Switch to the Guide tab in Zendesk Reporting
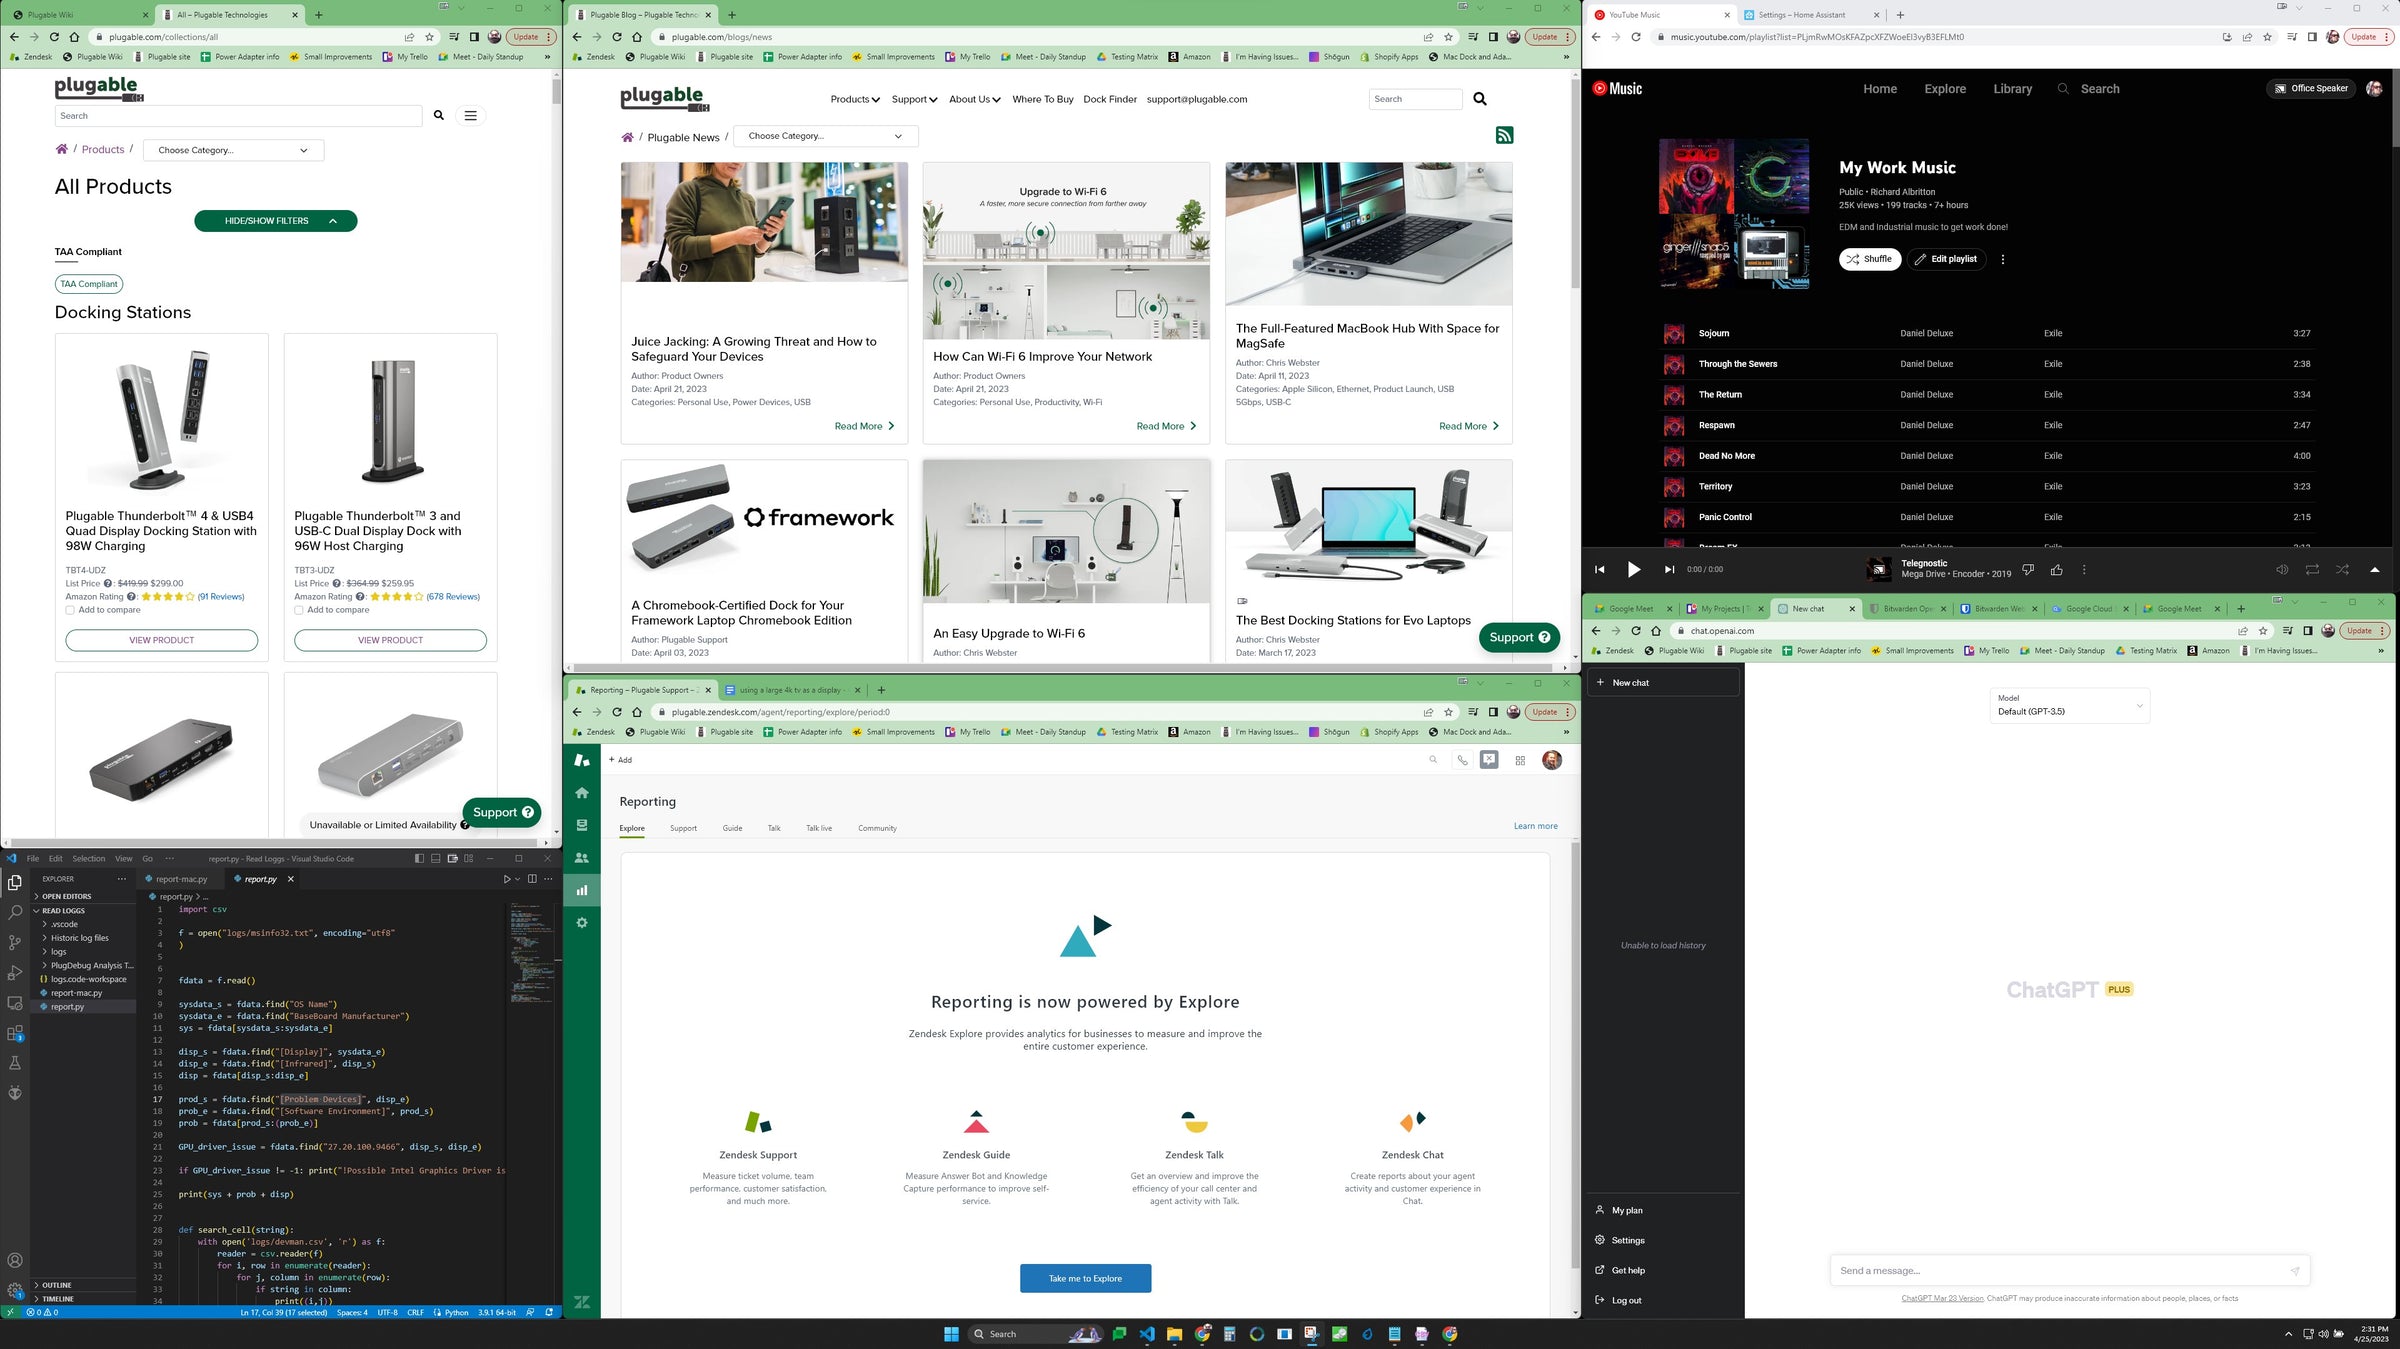The height and width of the screenshot is (1349, 2400). [x=732, y=828]
